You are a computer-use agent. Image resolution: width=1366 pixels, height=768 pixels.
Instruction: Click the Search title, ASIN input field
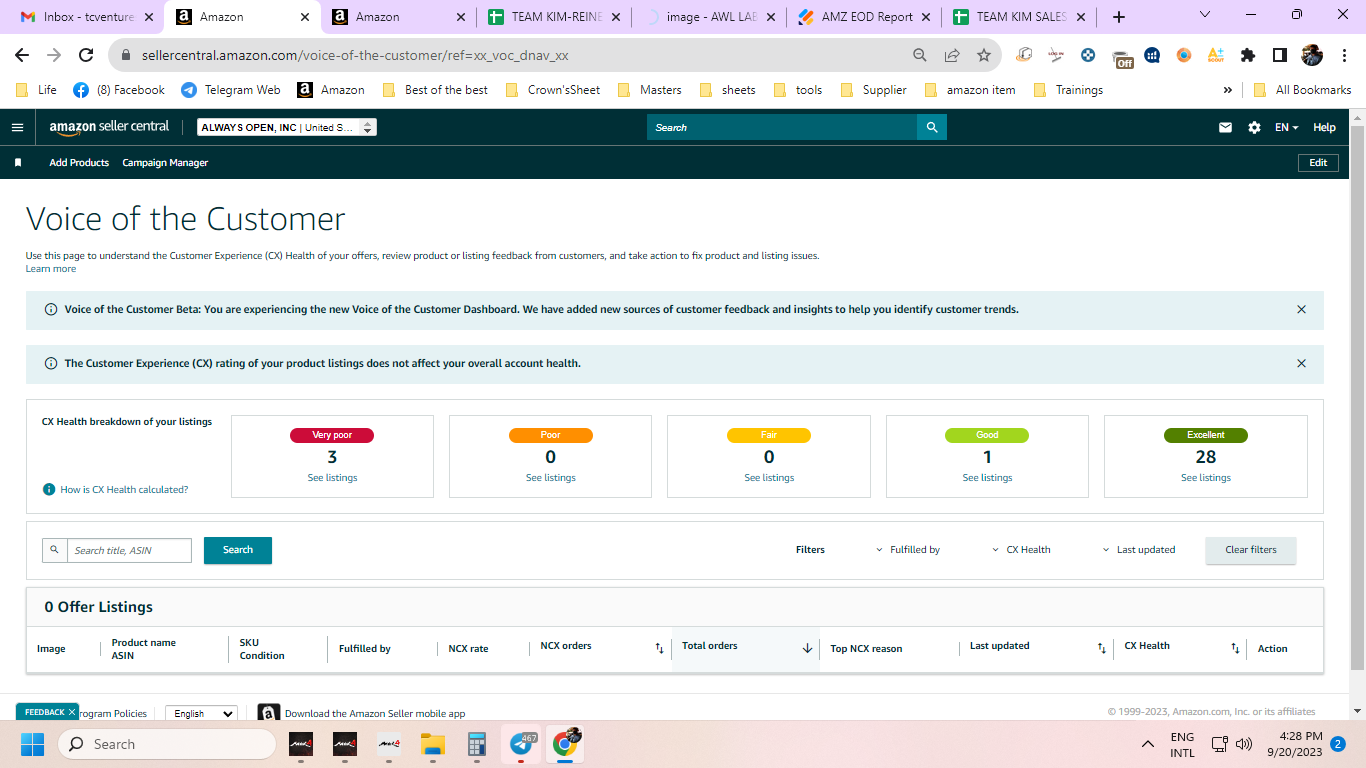coord(129,550)
